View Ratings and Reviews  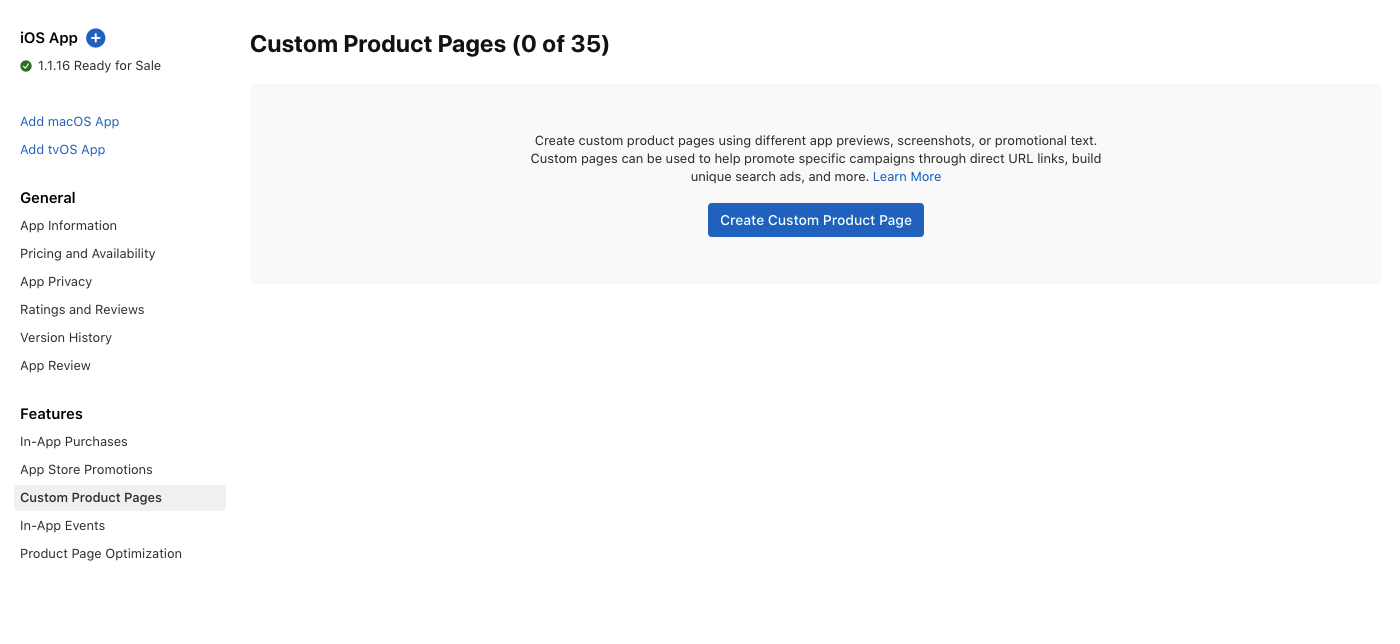point(82,310)
